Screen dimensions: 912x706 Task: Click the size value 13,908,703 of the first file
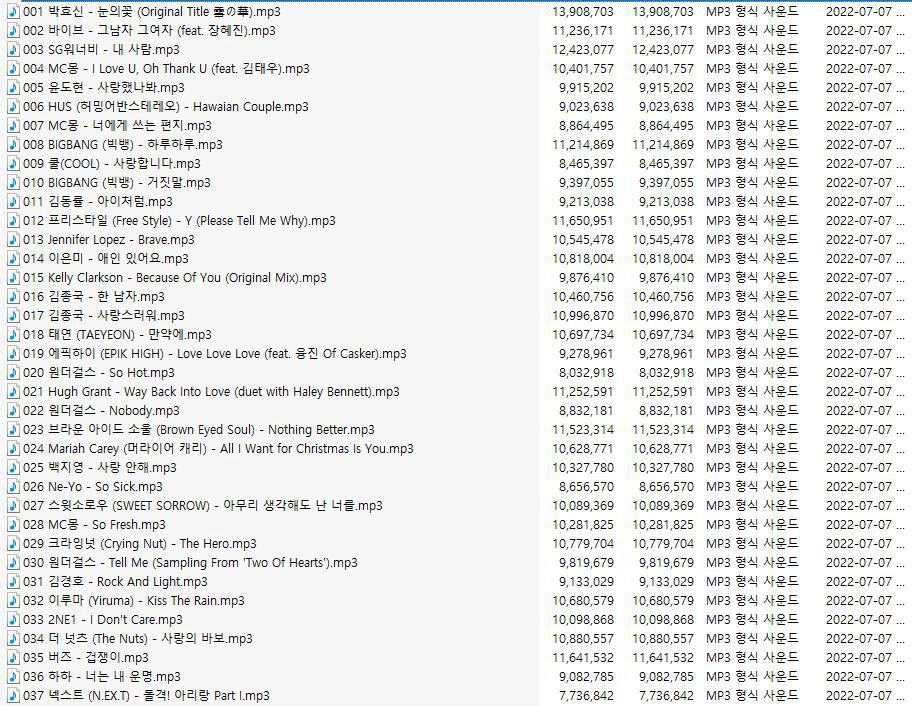pyautogui.click(x=583, y=12)
